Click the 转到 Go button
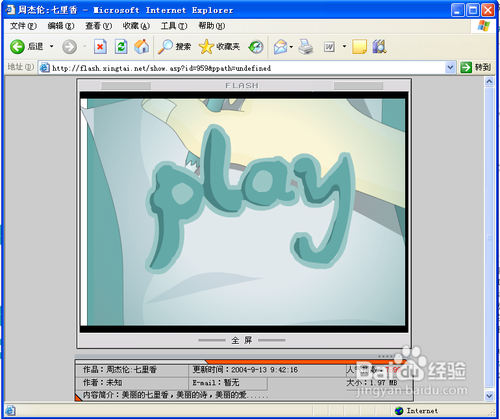Viewport: 500px width, 419px height. [475, 68]
